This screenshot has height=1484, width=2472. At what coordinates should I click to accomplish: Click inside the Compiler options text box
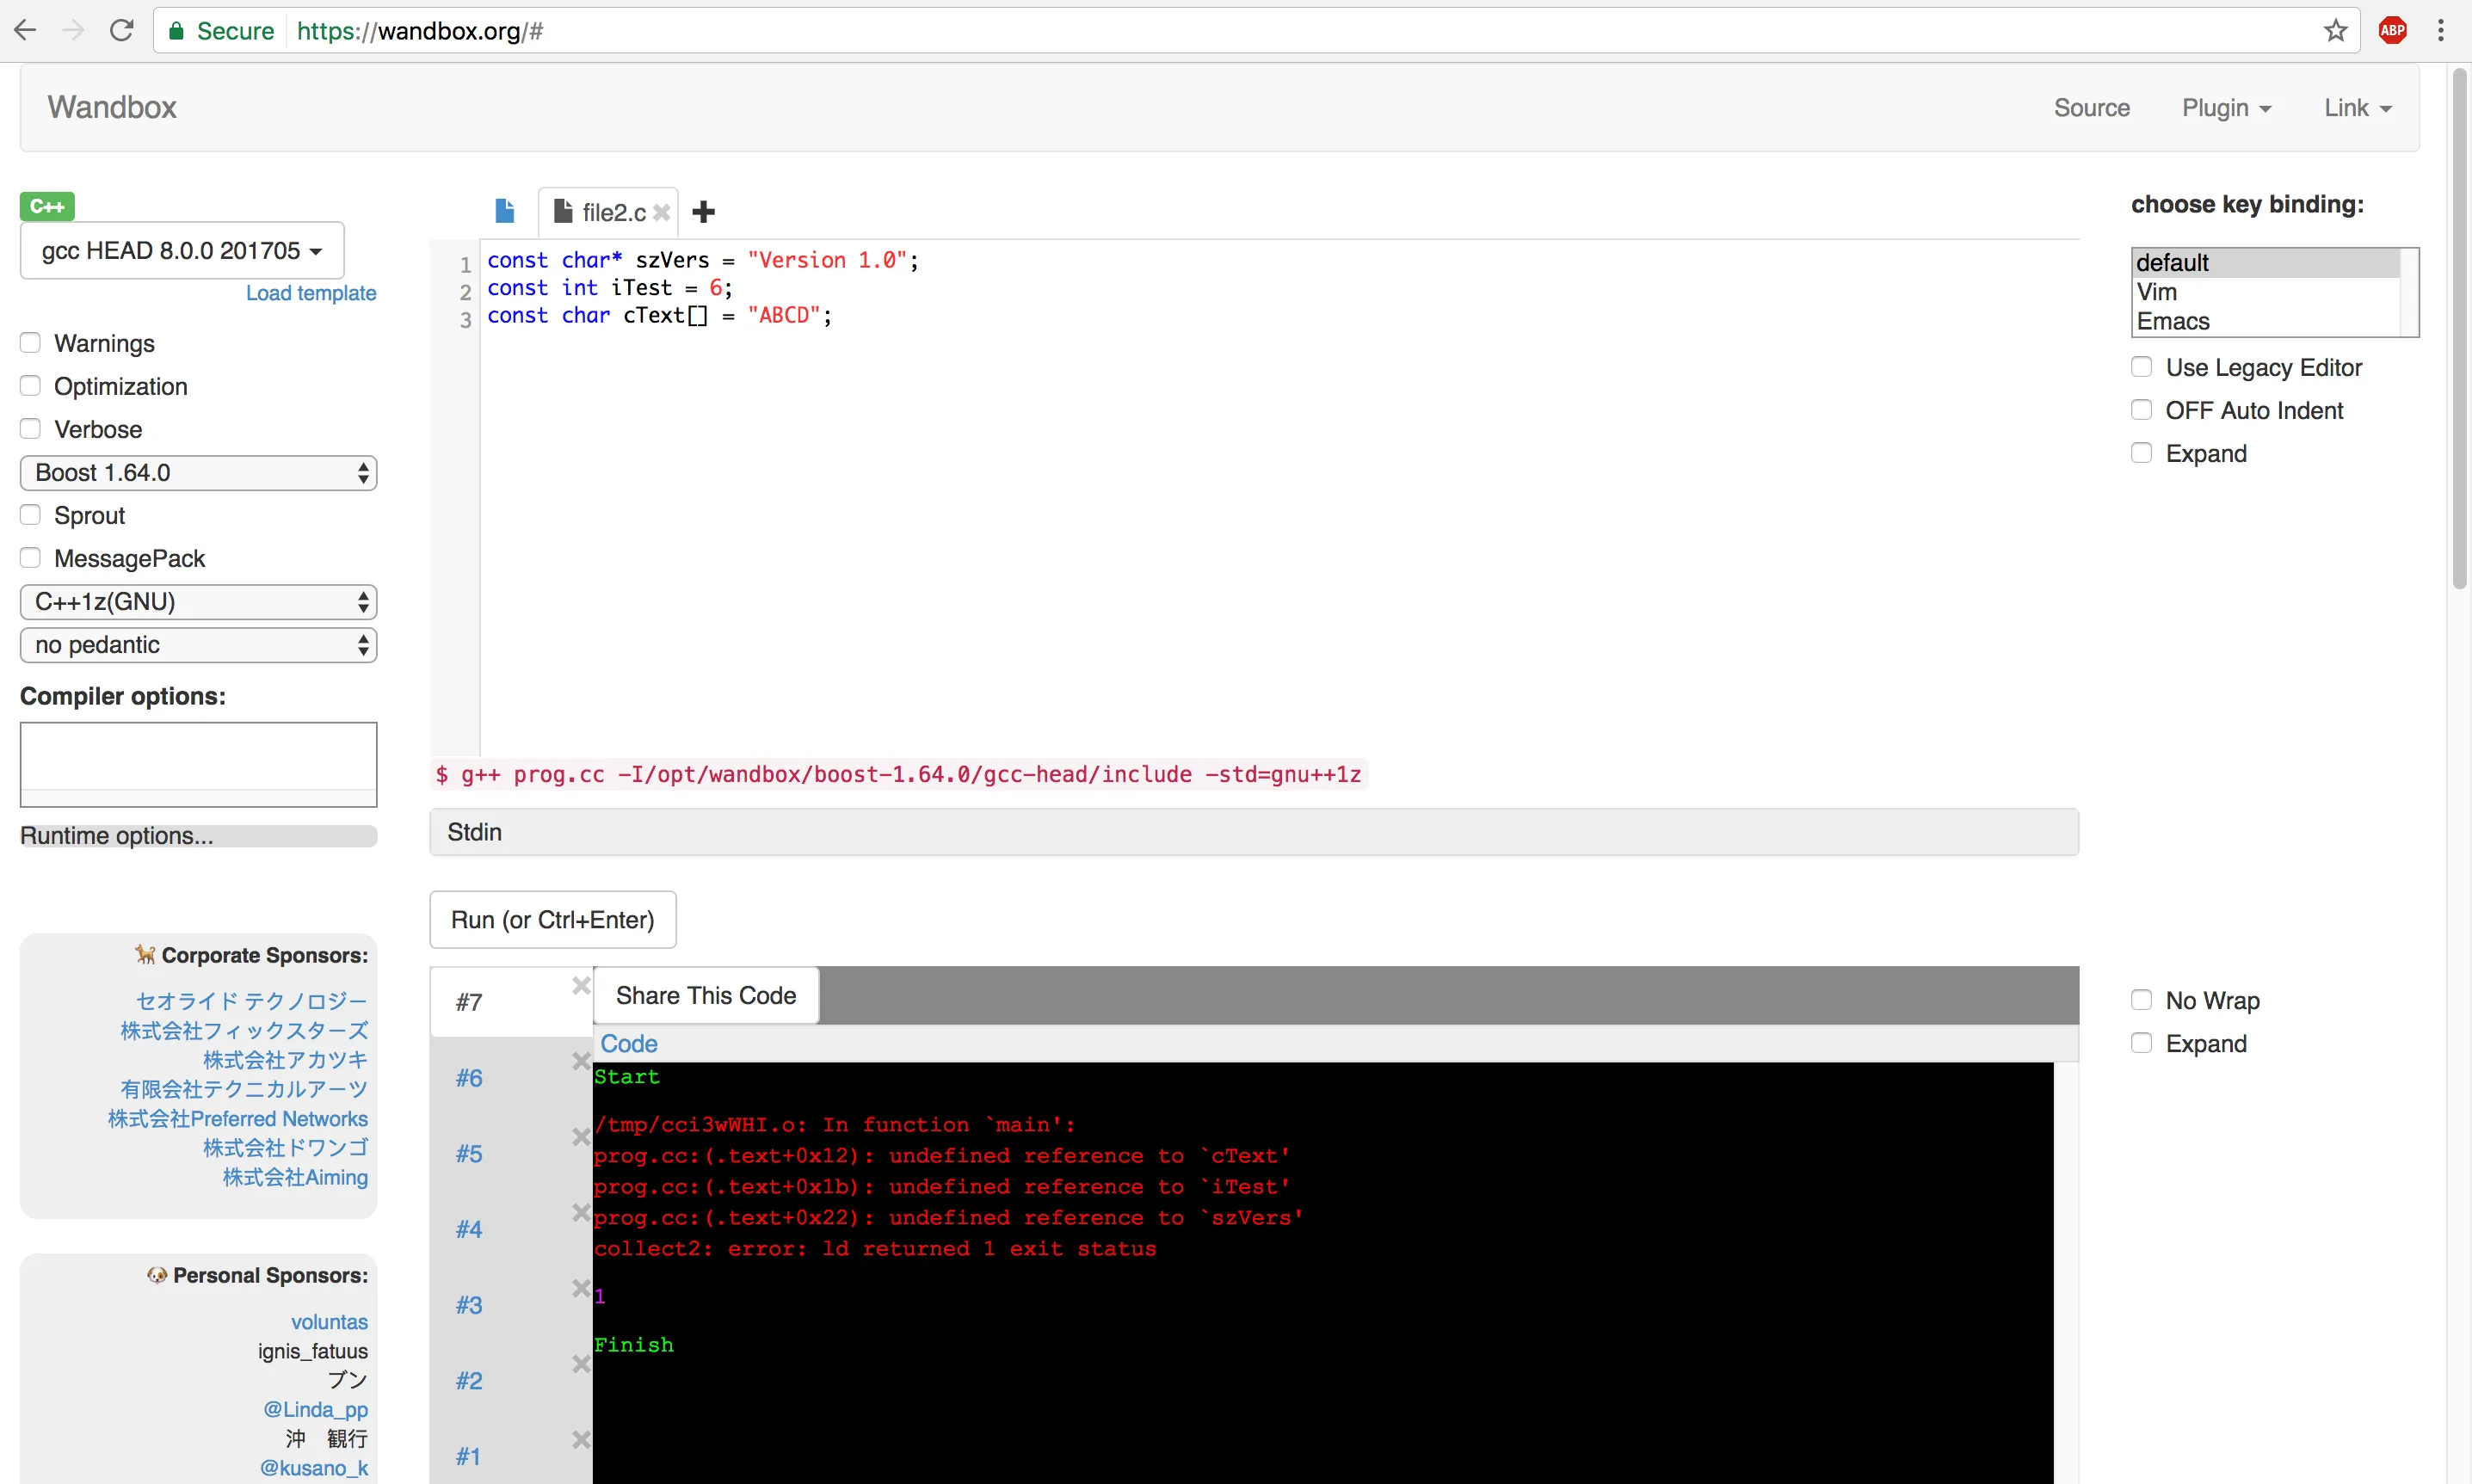click(198, 757)
